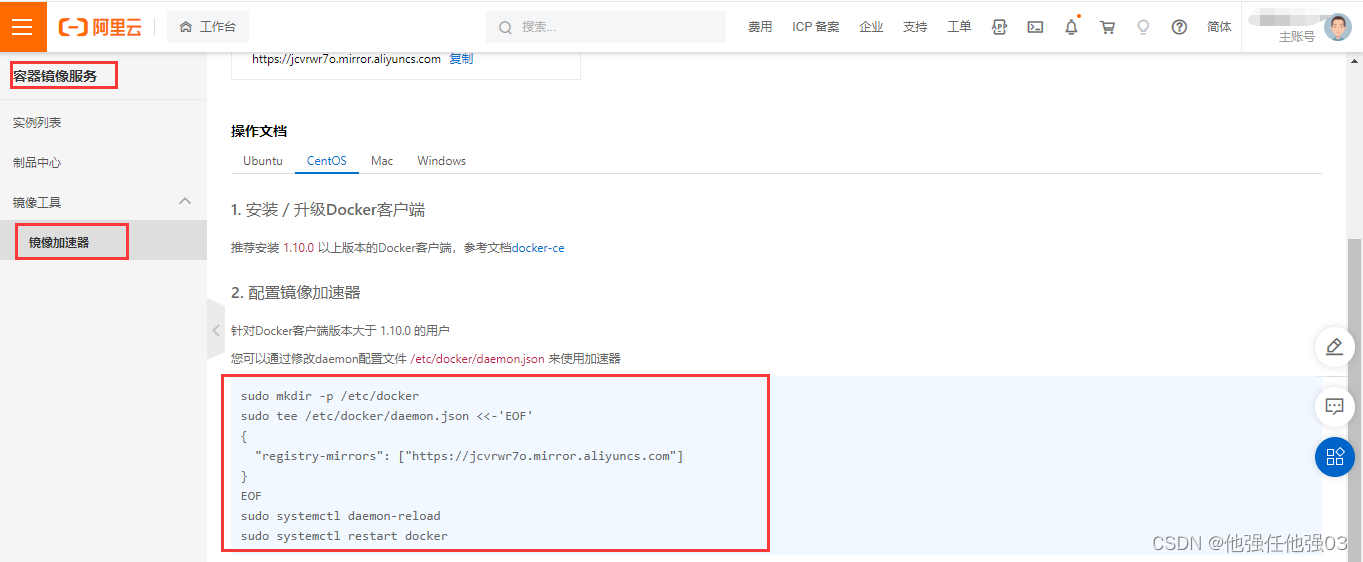
Task: Launch the Cloud Shell terminal icon
Action: pyautogui.click(x=1036, y=27)
